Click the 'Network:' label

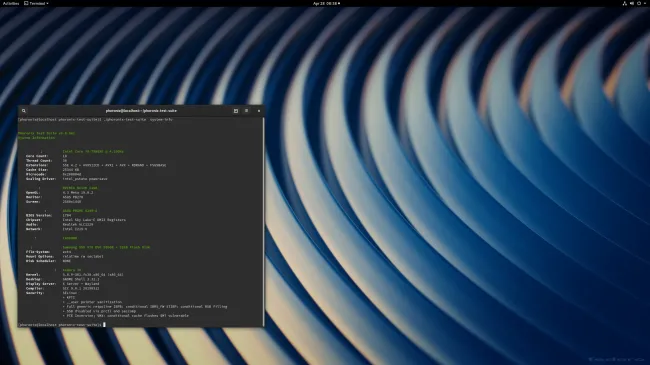click(34, 229)
